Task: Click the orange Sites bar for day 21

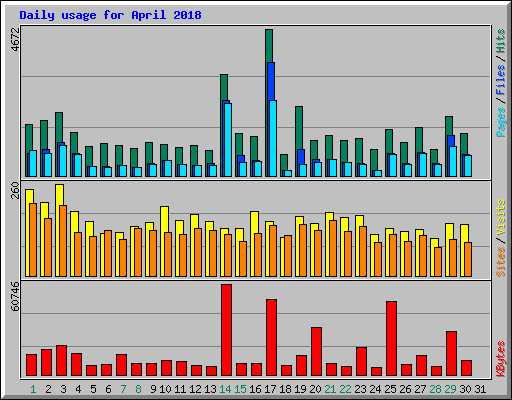Action: click(x=333, y=248)
